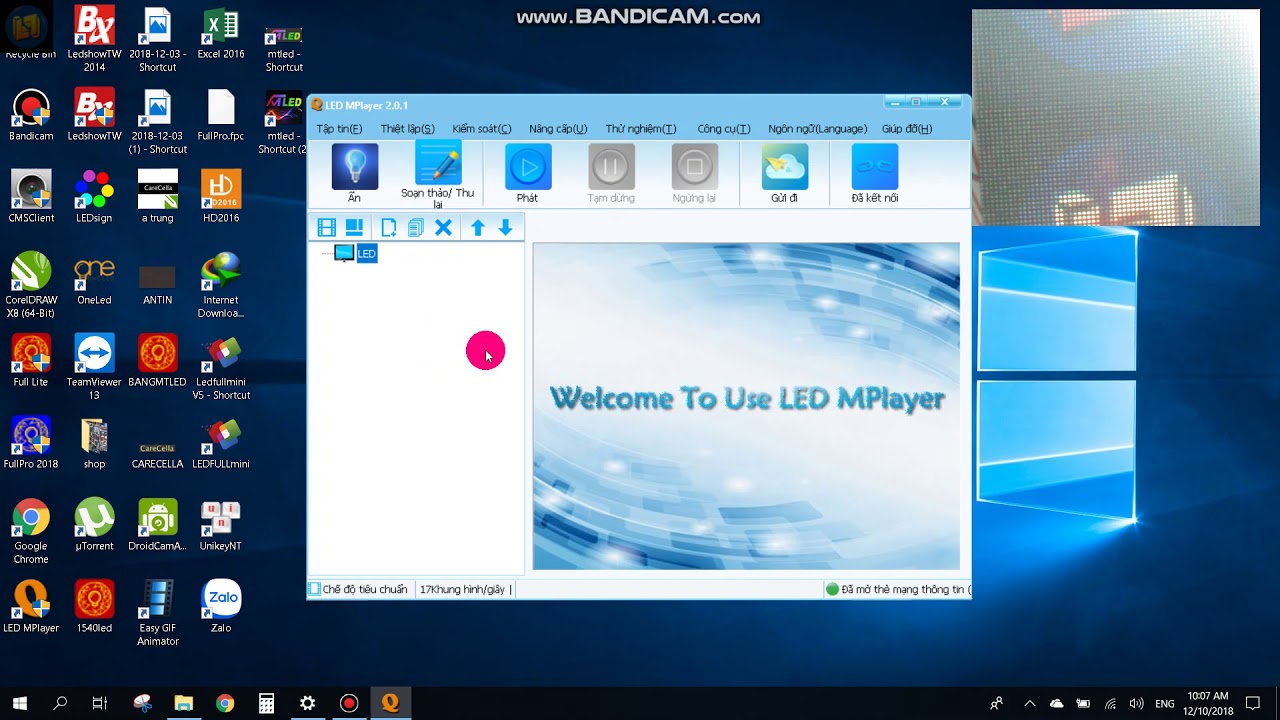Viewport: 1280px width, 720px height.
Task: Click the Gửi đi cloud send icon
Action: [784, 167]
